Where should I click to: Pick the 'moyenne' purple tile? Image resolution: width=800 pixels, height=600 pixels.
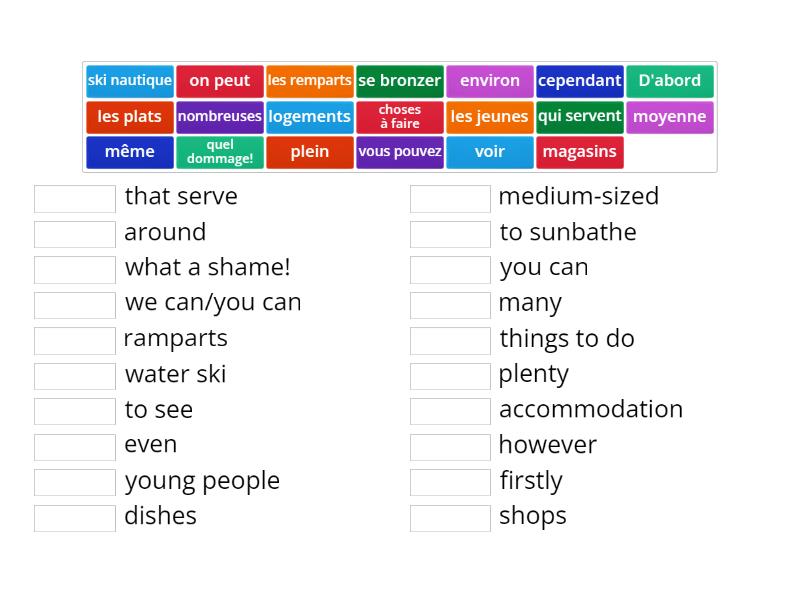[x=670, y=117]
